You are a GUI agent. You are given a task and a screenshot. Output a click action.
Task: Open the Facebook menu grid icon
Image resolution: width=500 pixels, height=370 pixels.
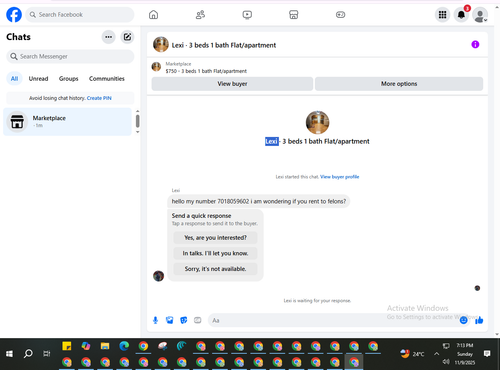442,15
